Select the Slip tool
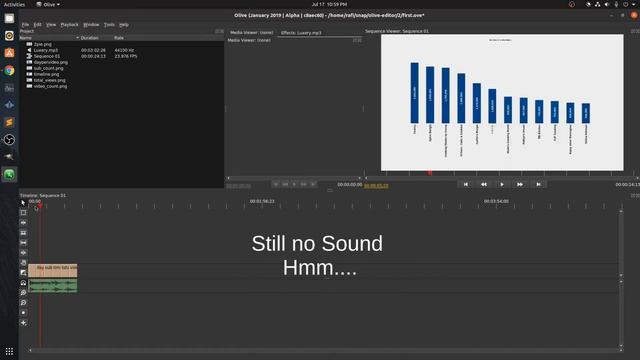 (x=23, y=243)
